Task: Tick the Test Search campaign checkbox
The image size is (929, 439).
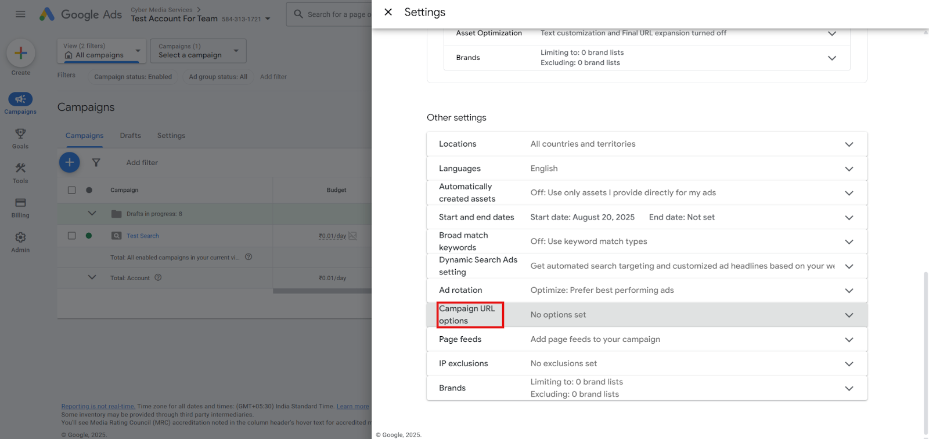Action: [71, 236]
